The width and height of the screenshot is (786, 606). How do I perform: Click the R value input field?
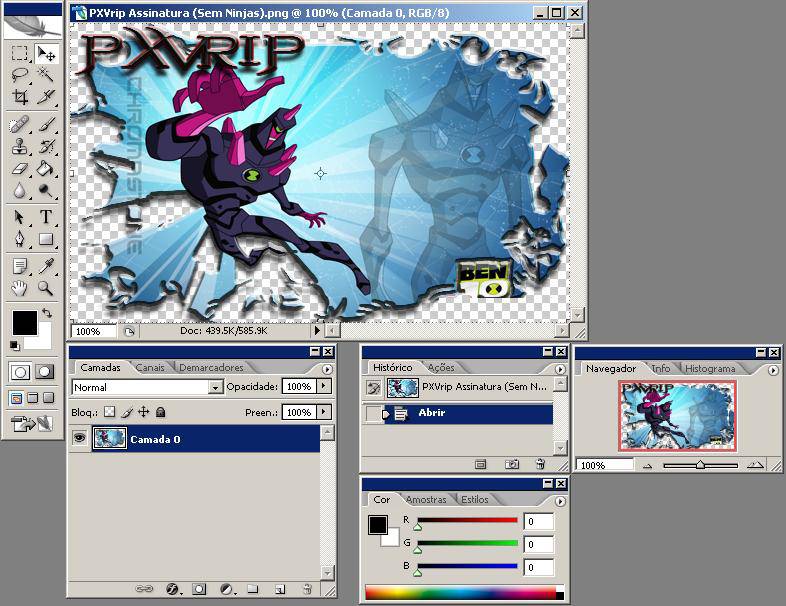pyautogui.click(x=538, y=521)
